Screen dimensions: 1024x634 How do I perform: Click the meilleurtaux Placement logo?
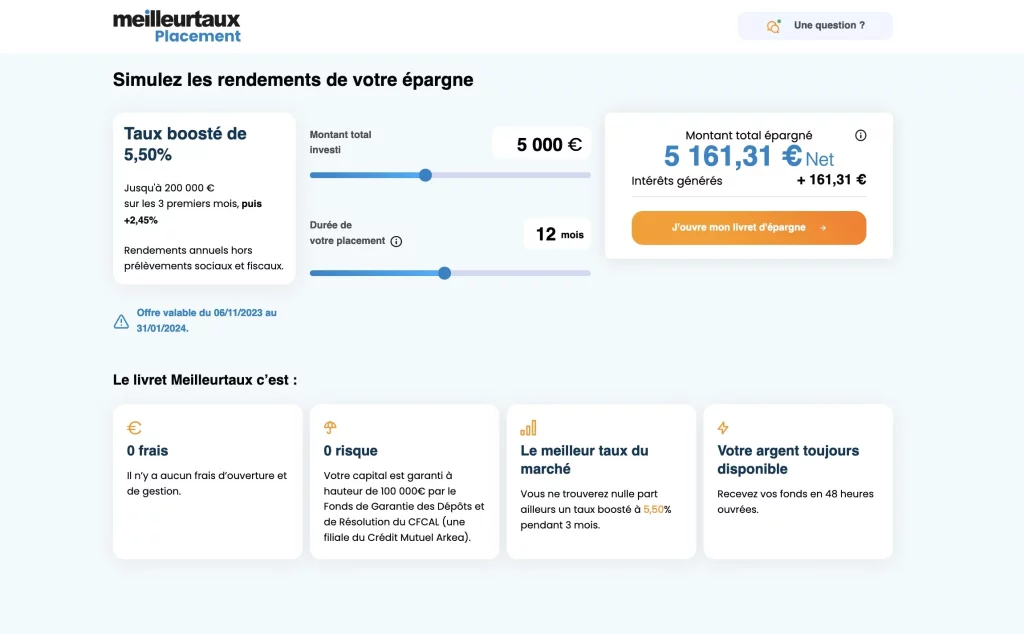[x=177, y=27]
